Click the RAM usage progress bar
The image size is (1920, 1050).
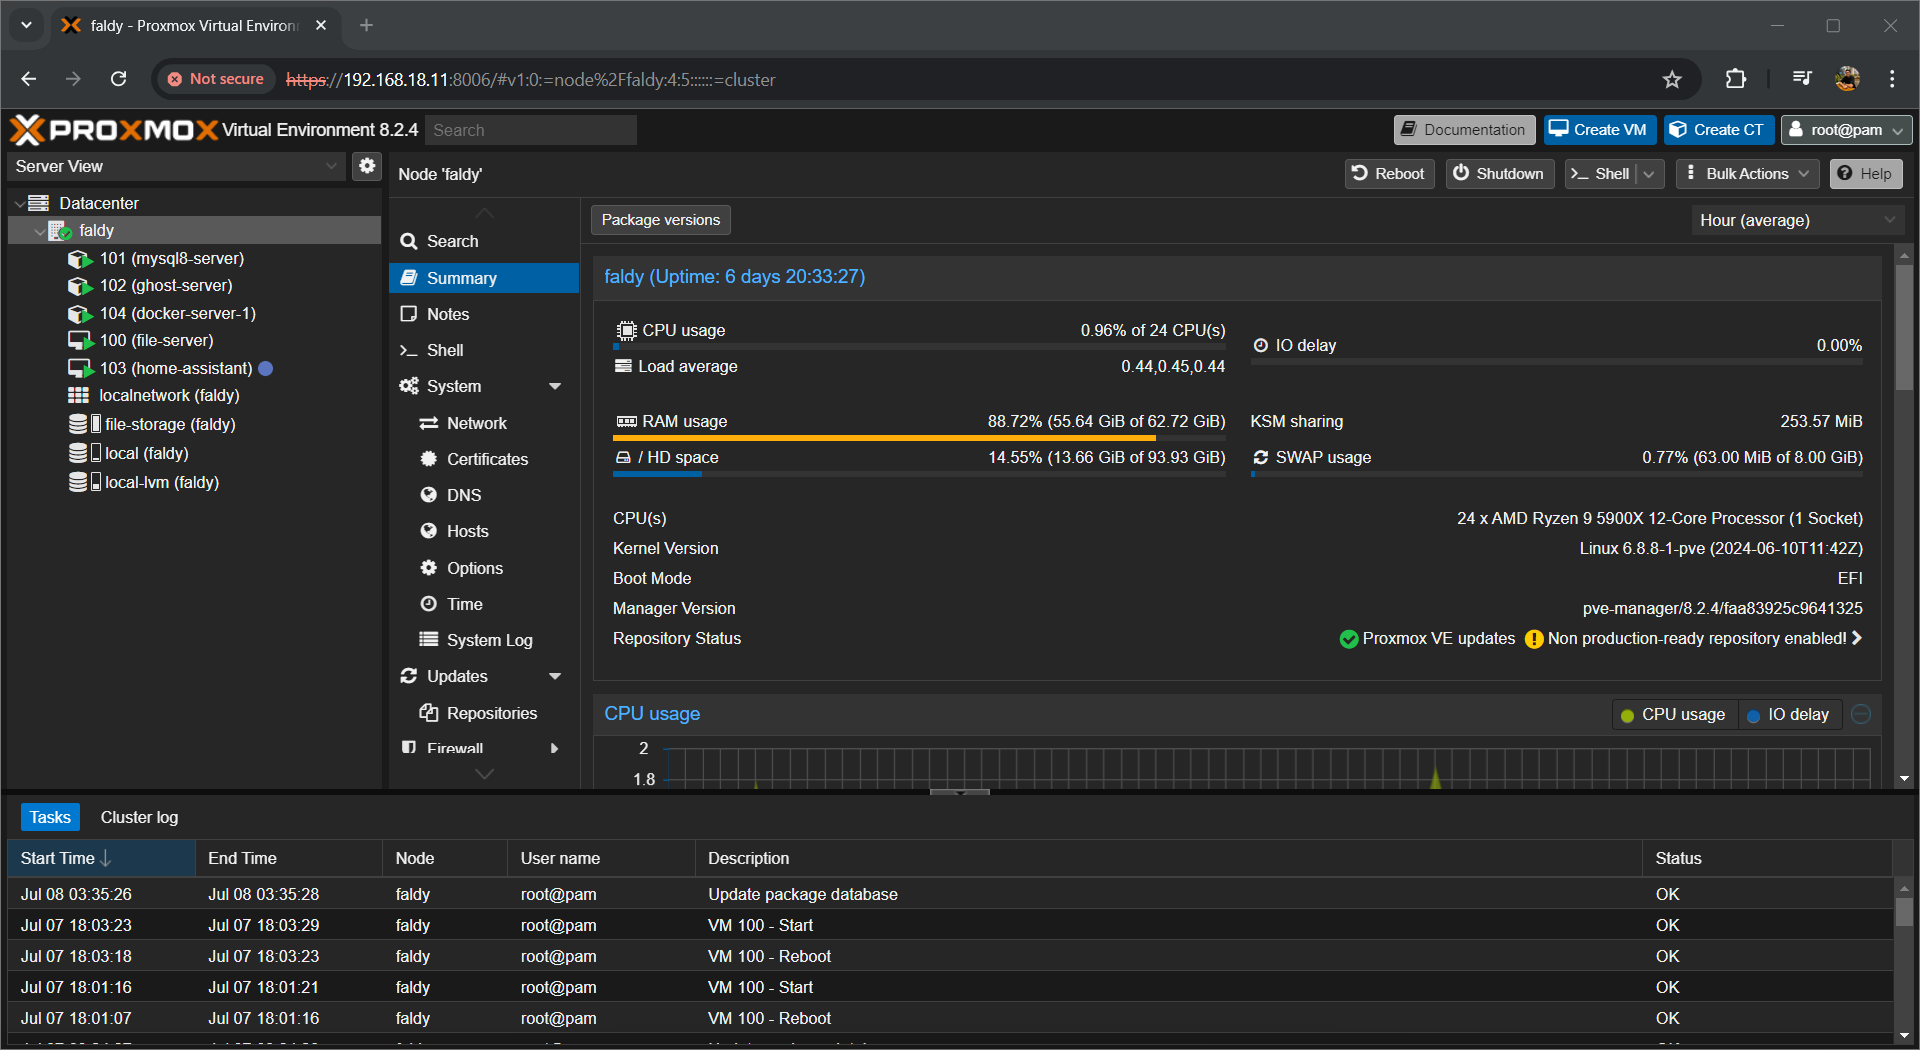click(919, 438)
